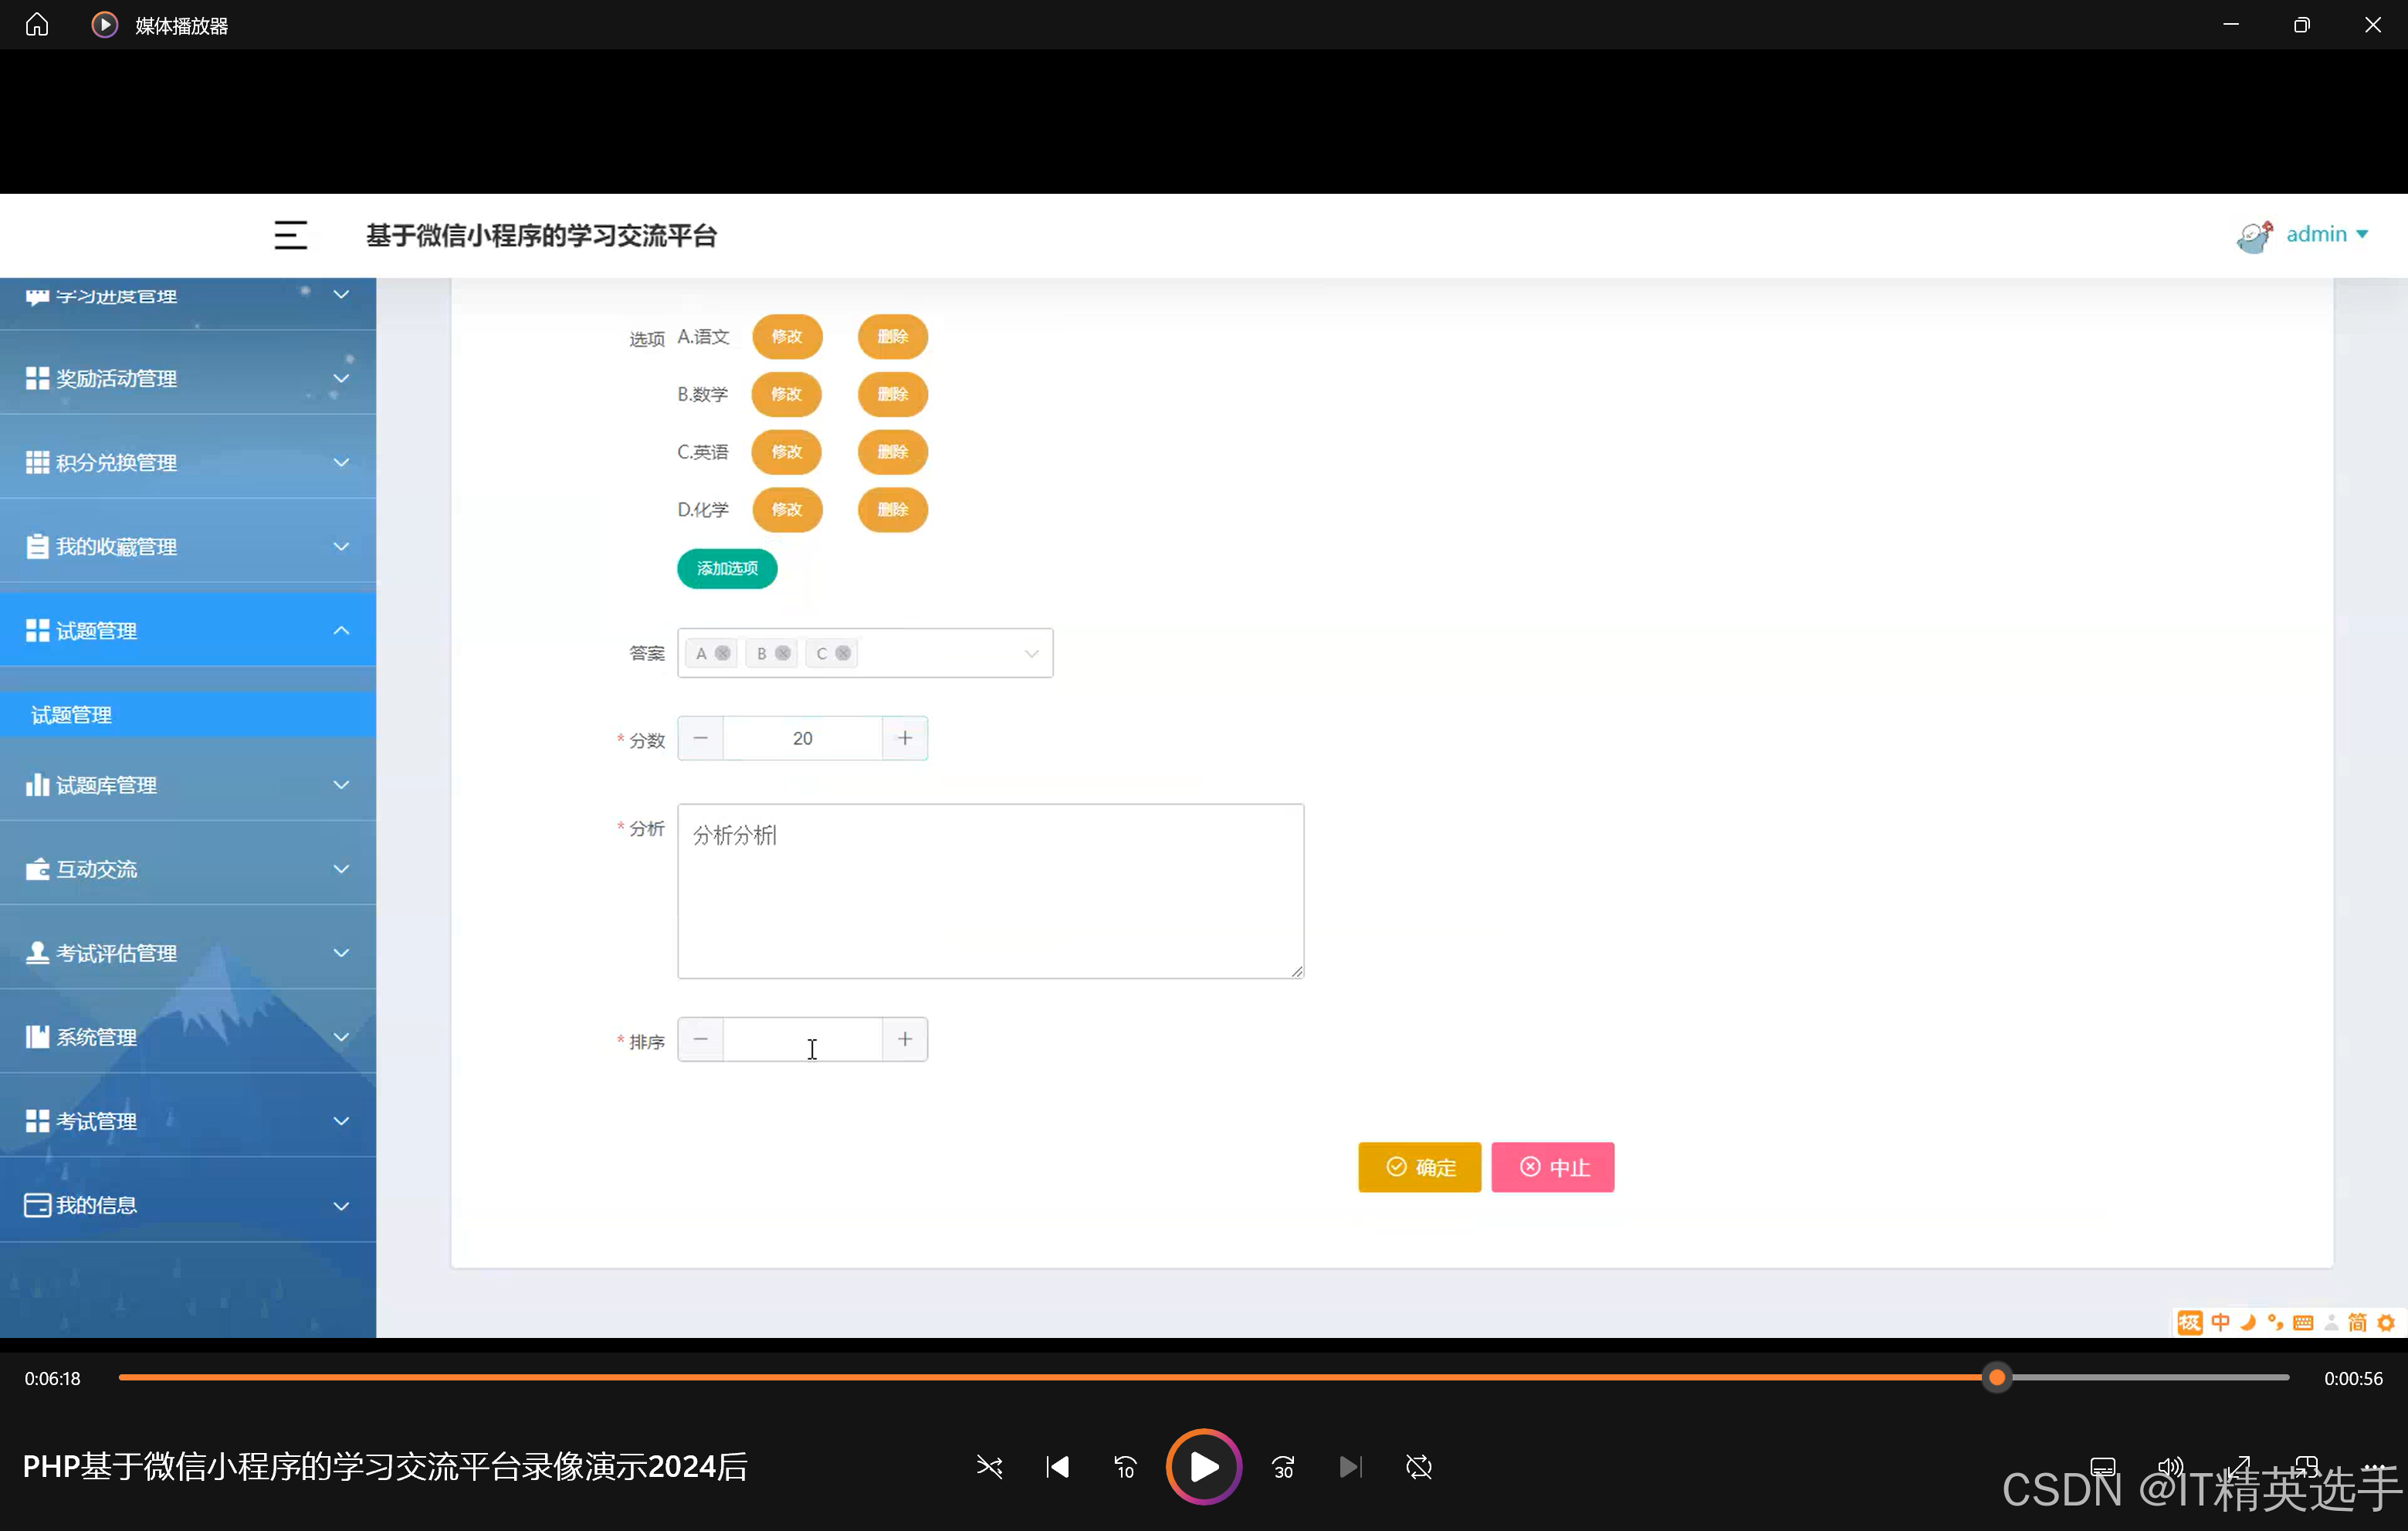Click the sidebar hamburger menu icon

point(290,235)
